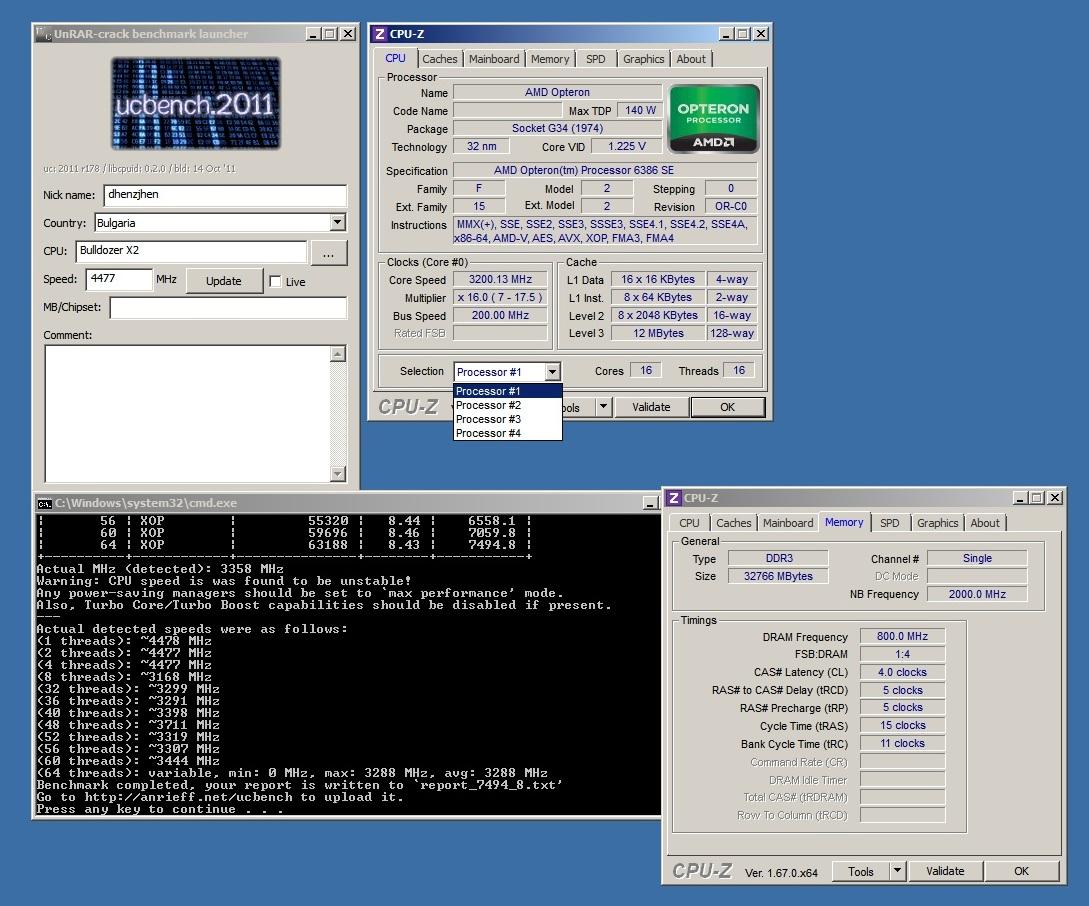The height and width of the screenshot is (906, 1089).
Task: Click the memory Size value 32766 MBytes
Action: (778, 576)
